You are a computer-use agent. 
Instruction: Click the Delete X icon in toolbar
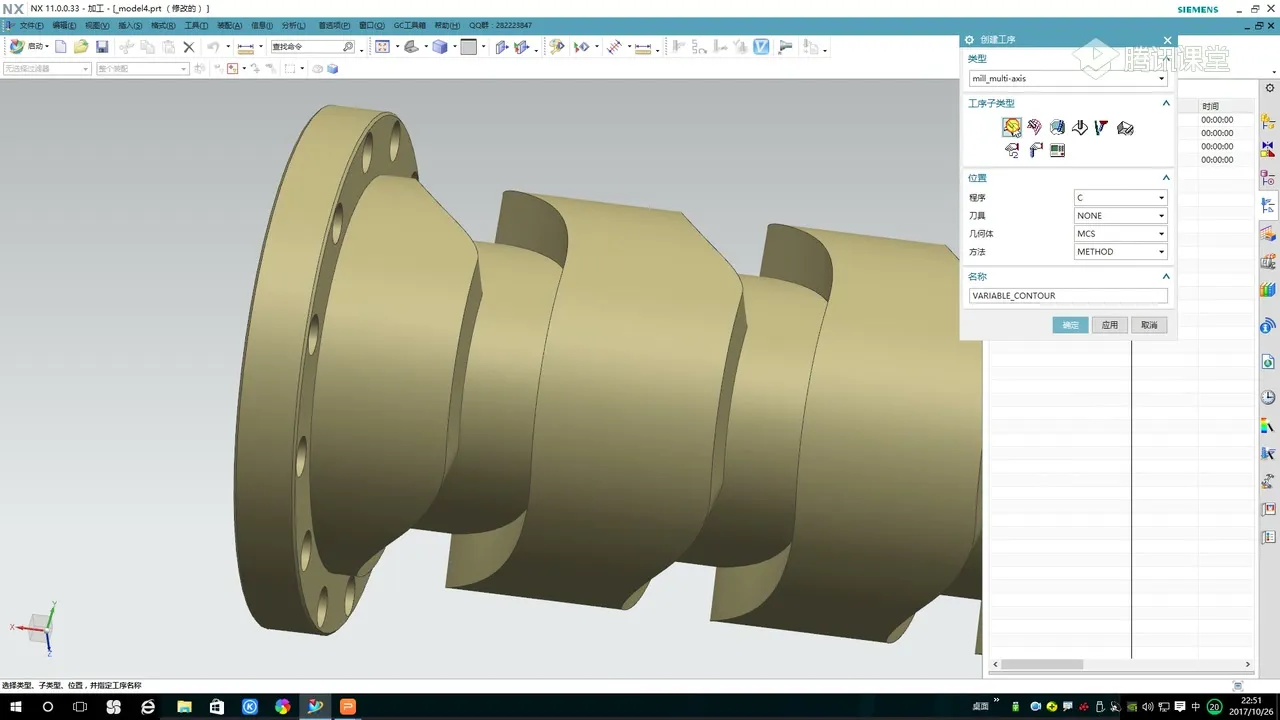coord(188,47)
